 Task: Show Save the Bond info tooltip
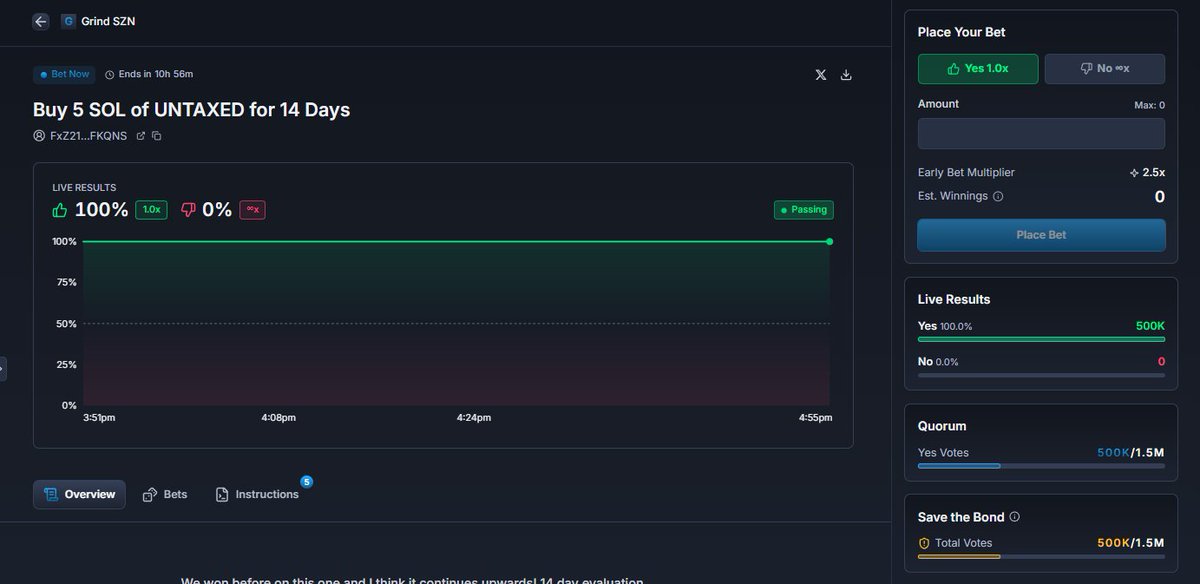(1015, 517)
